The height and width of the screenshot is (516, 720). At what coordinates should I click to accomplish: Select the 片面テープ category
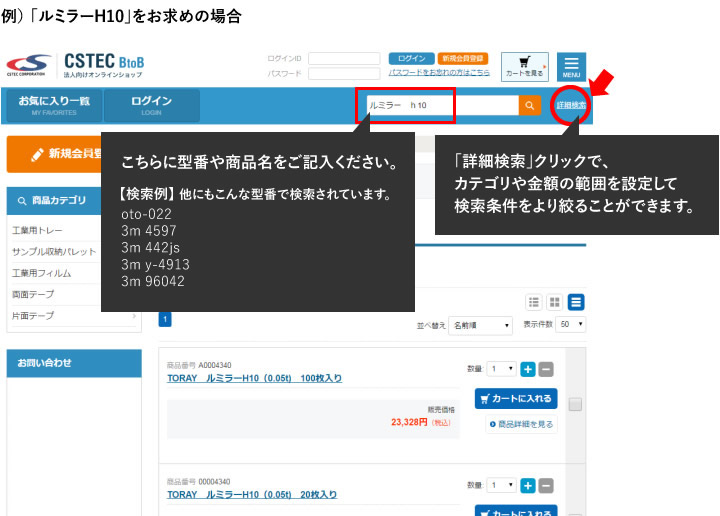tap(33, 316)
